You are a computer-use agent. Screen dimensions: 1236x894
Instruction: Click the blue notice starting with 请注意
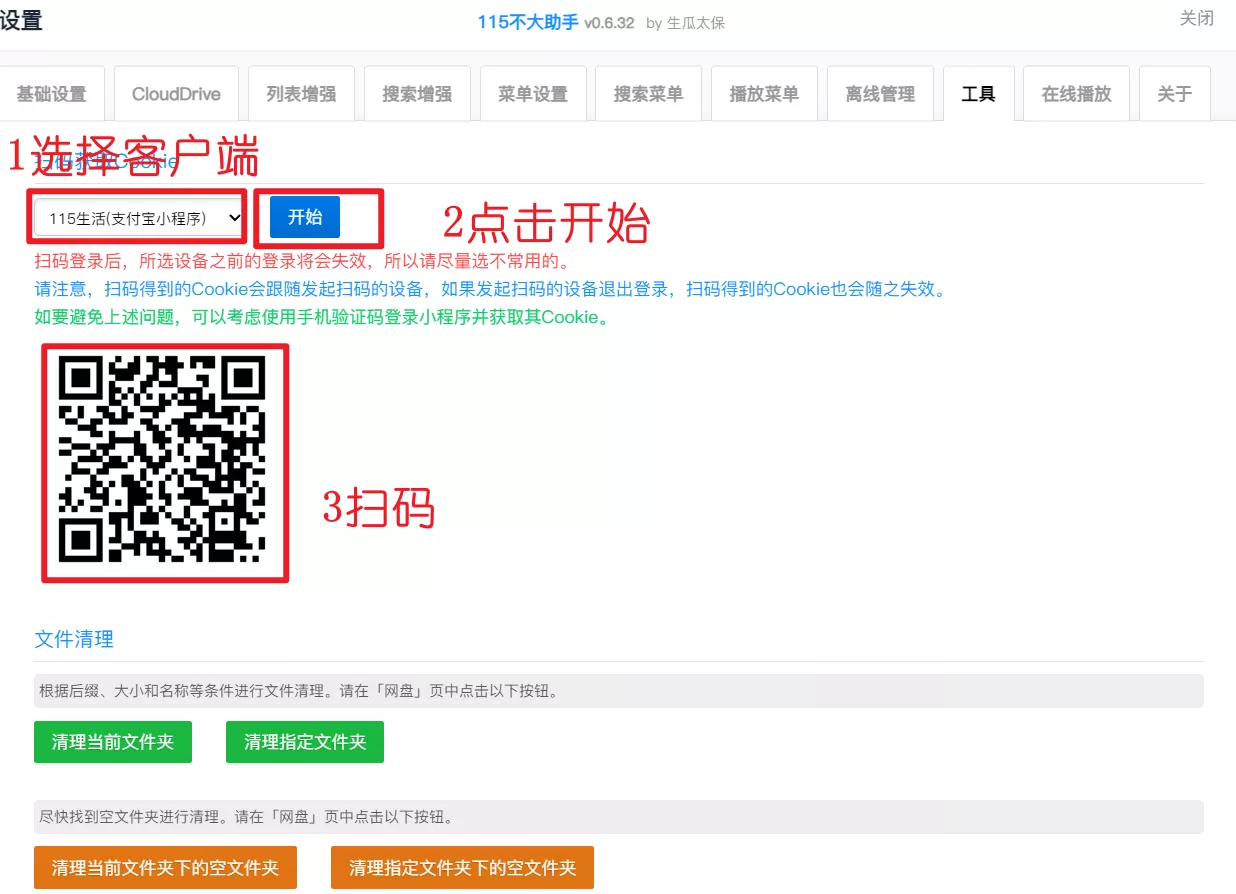(x=490, y=290)
